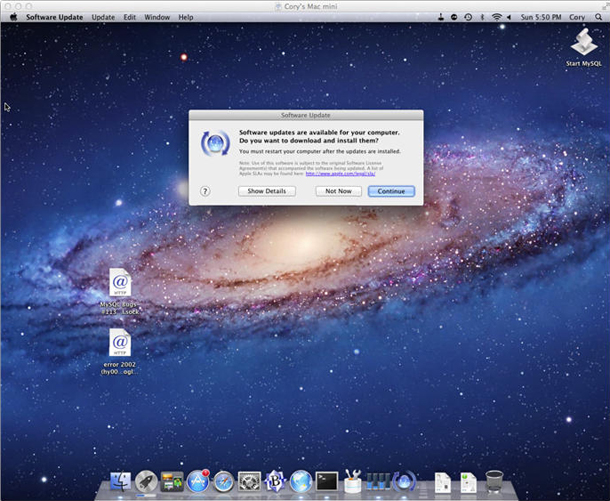This screenshot has height=501, width=610.
Task: Open the App Store in the Dock
Action: coord(199,482)
